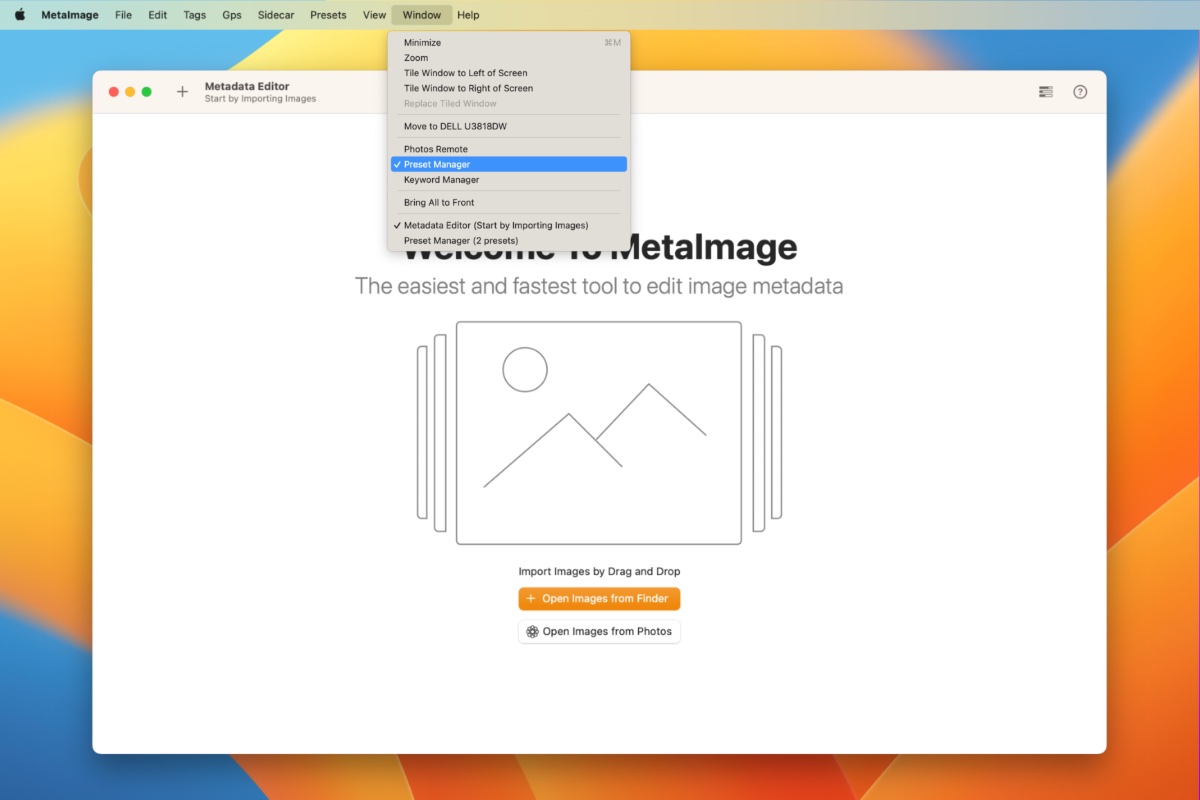Open Keyword Manager from Window menu
Screen dimensions: 1200x800
[509, 180]
